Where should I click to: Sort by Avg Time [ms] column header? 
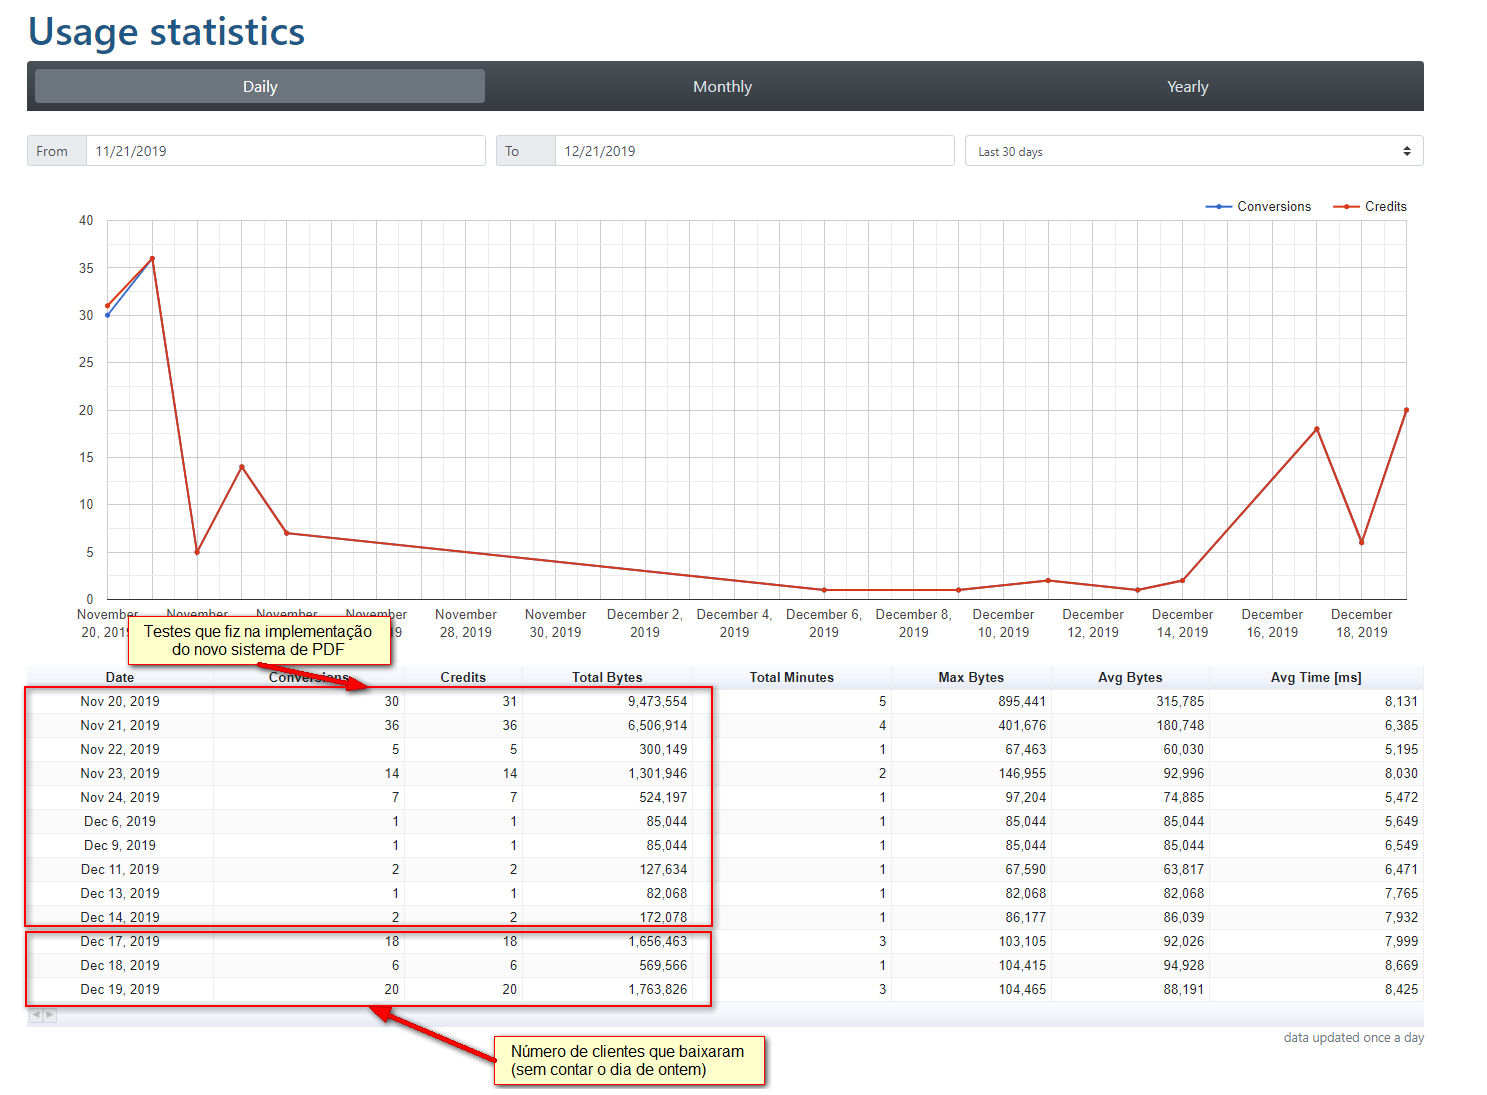point(1315,677)
